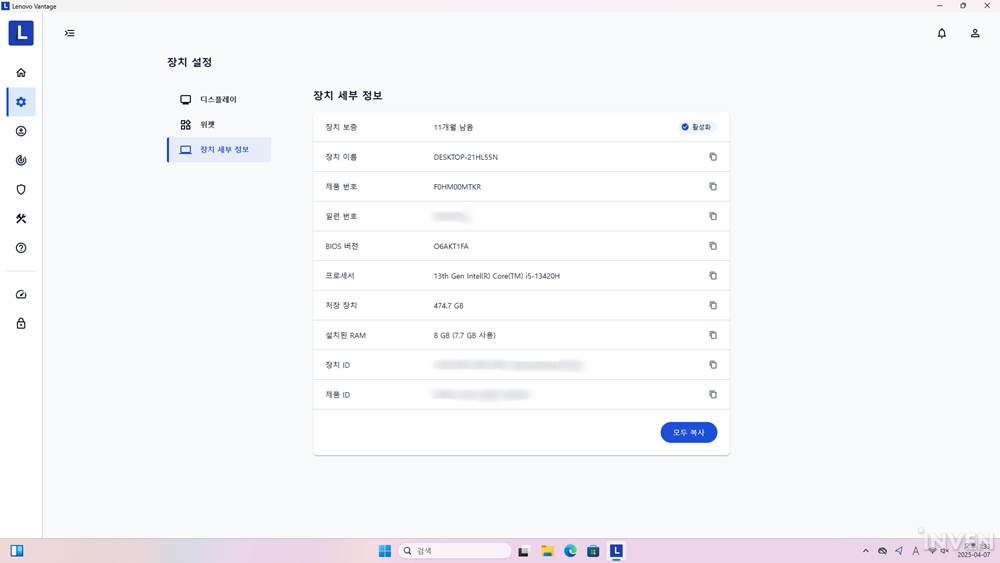The height and width of the screenshot is (563, 1000).
Task: Open the system update download icon
Action: (21, 131)
